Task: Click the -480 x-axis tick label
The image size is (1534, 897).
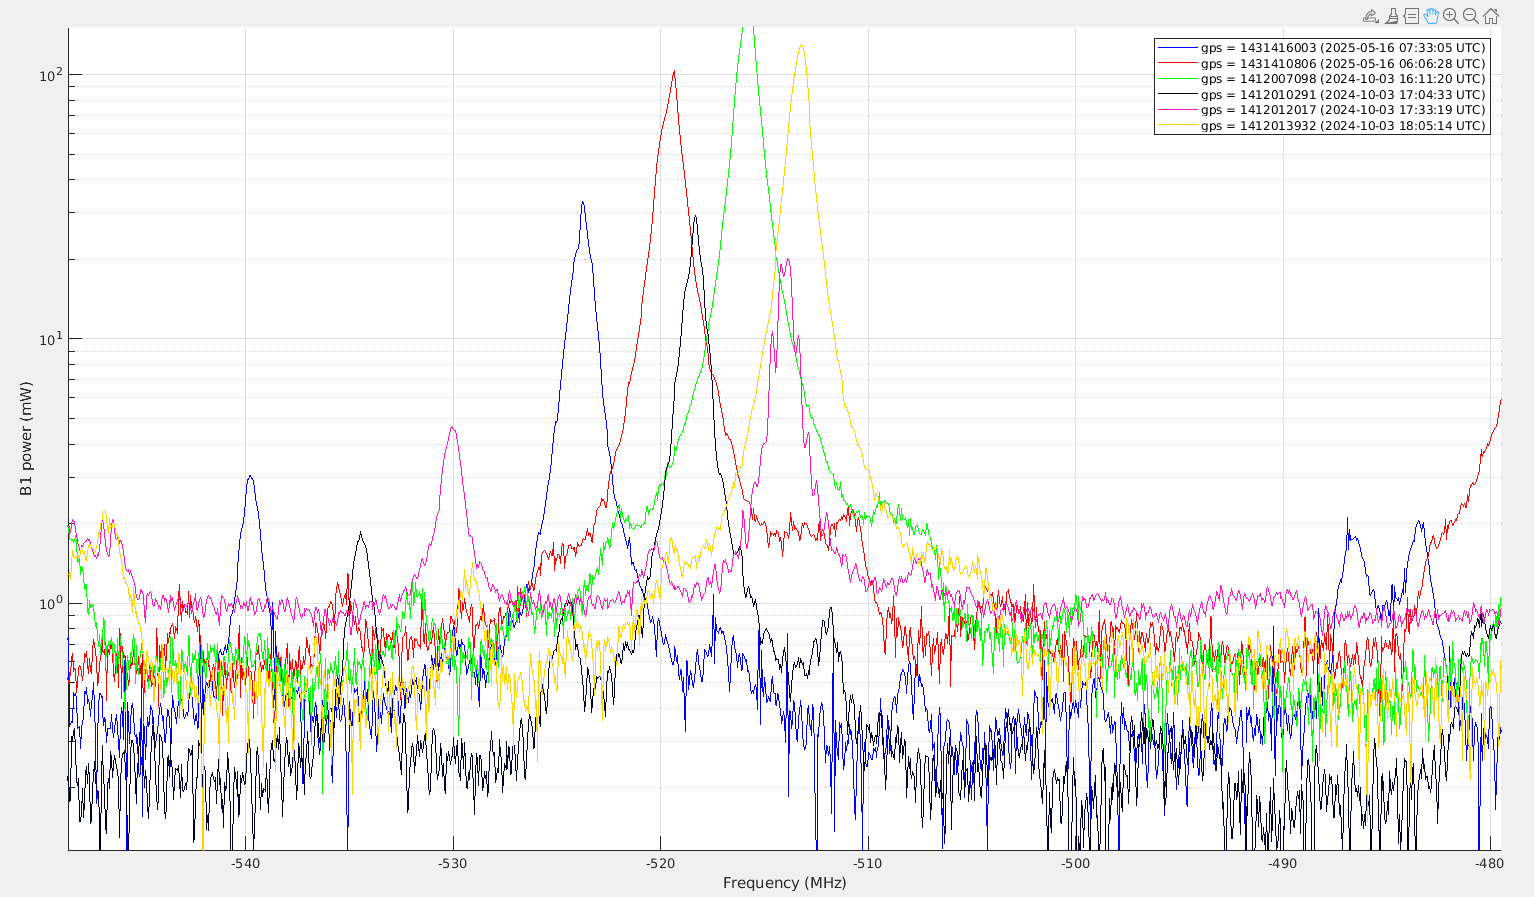Action: [1489, 863]
